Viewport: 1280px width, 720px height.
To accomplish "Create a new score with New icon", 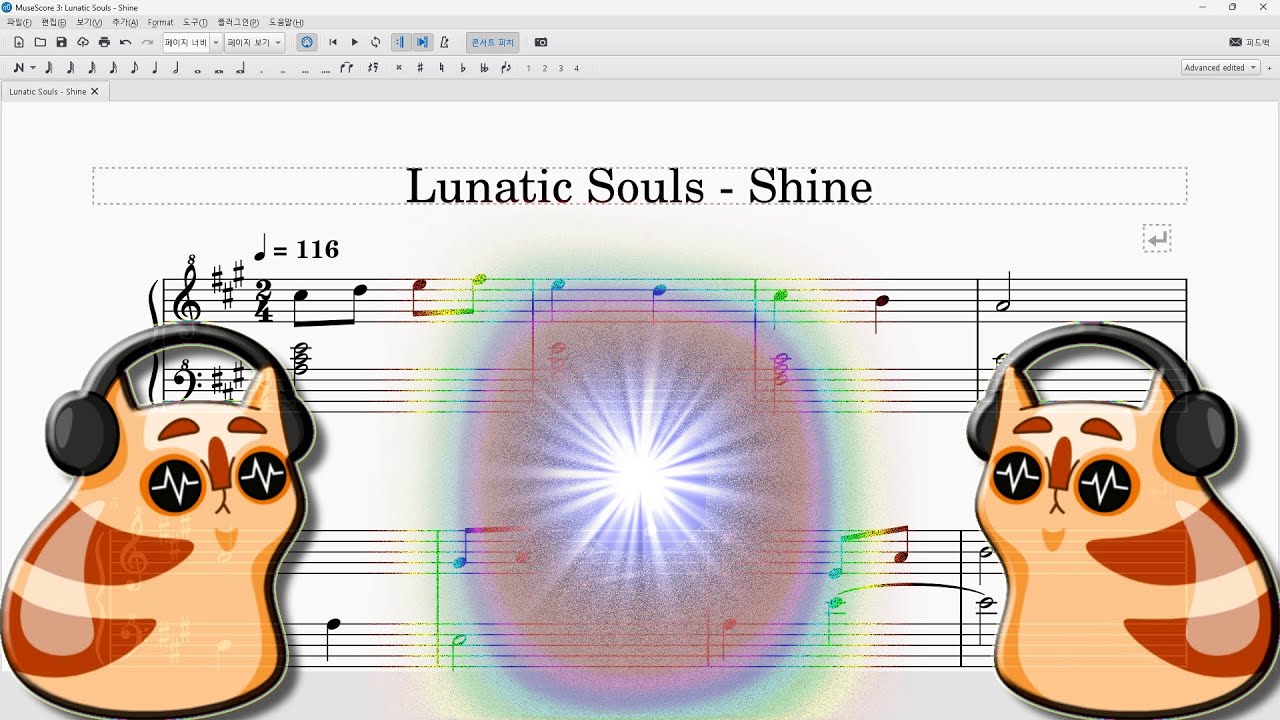I will tap(18, 42).
